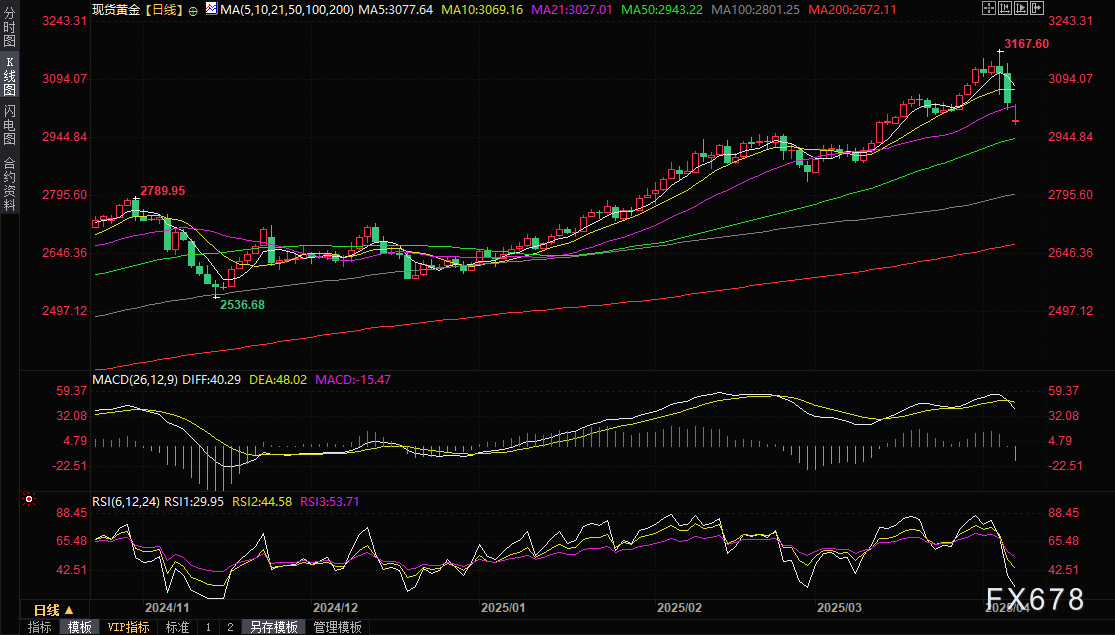This screenshot has width=1115, height=635.
Task: Click the yellow MA10:3069.16 value
Action: [x=482, y=10]
